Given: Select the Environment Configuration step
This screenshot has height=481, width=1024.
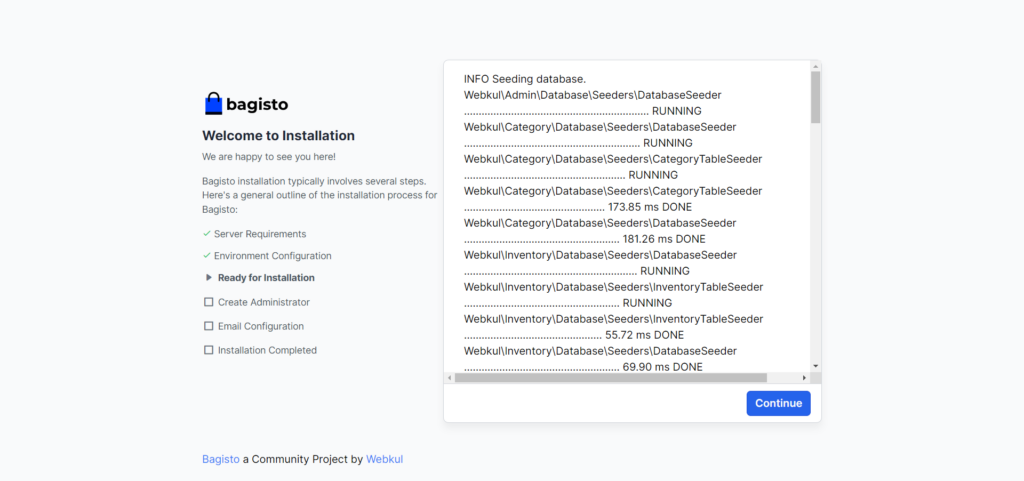Looking at the screenshot, I should [274, 256].
